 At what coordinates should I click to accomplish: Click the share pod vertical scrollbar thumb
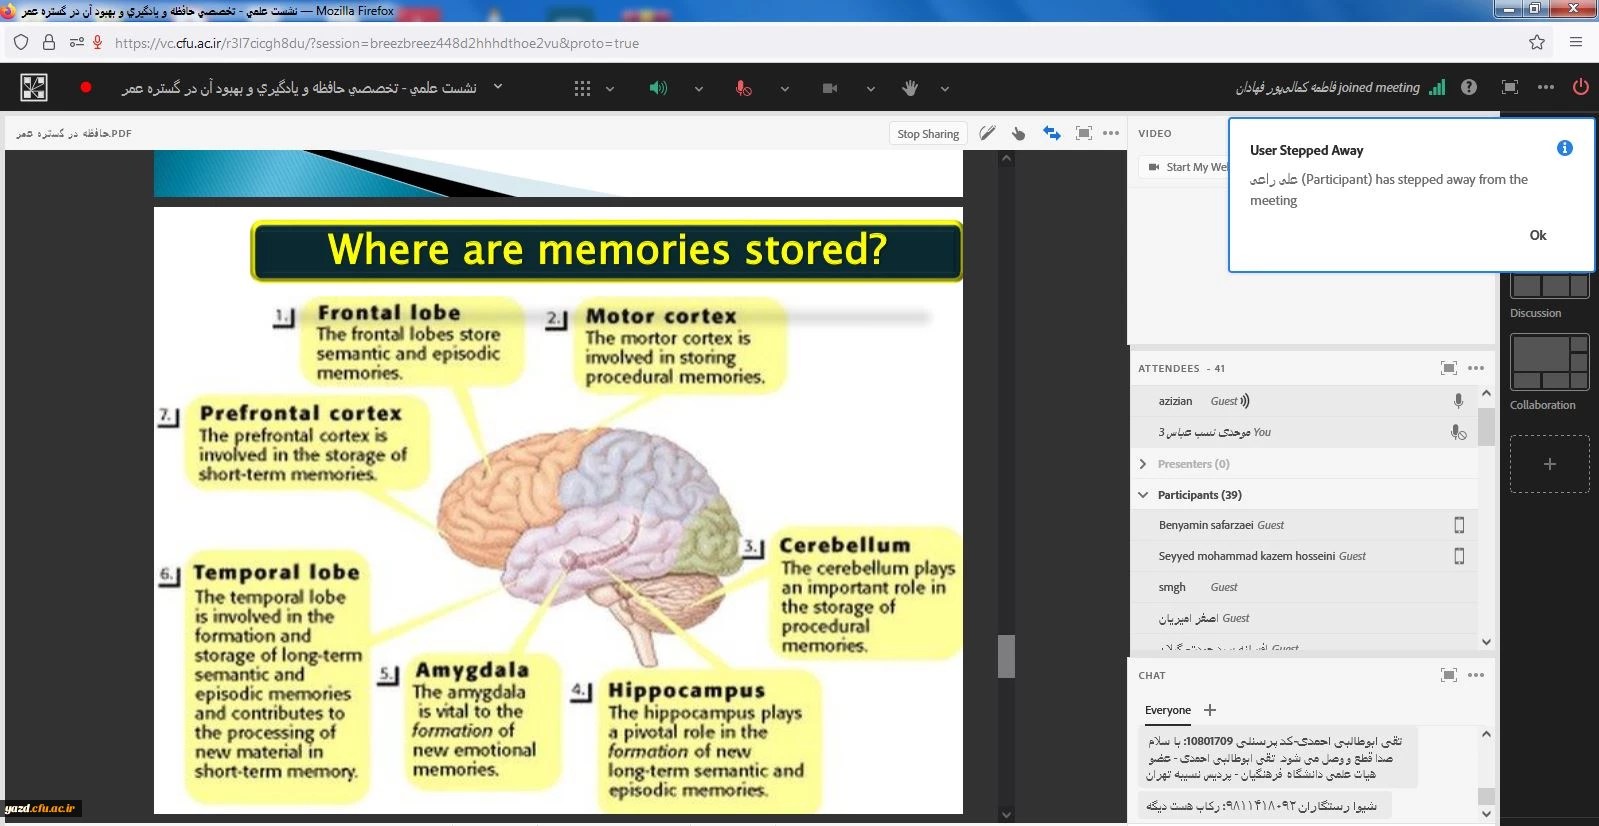coord(1006,656)
